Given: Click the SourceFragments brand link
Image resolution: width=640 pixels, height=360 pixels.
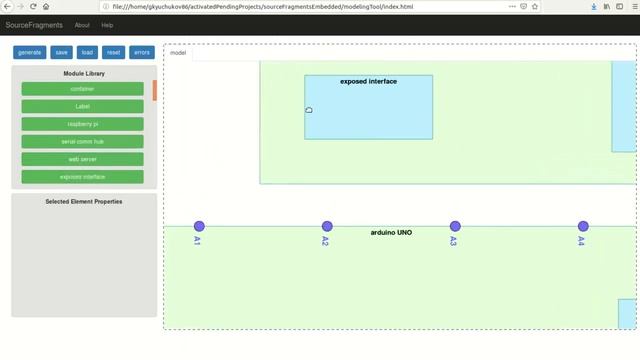Looking at the screenshot, I should (x=34, y=25).
